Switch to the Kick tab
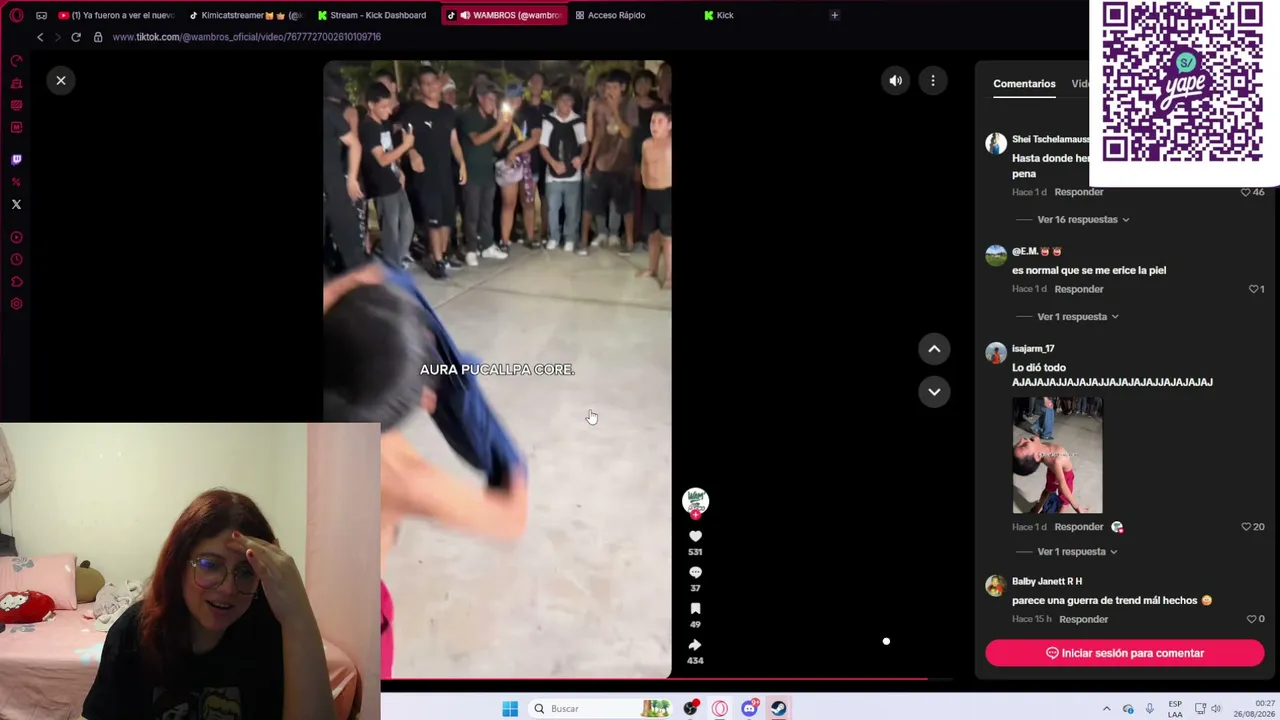Screen dimensions: 1280x720 pos(723,15)
